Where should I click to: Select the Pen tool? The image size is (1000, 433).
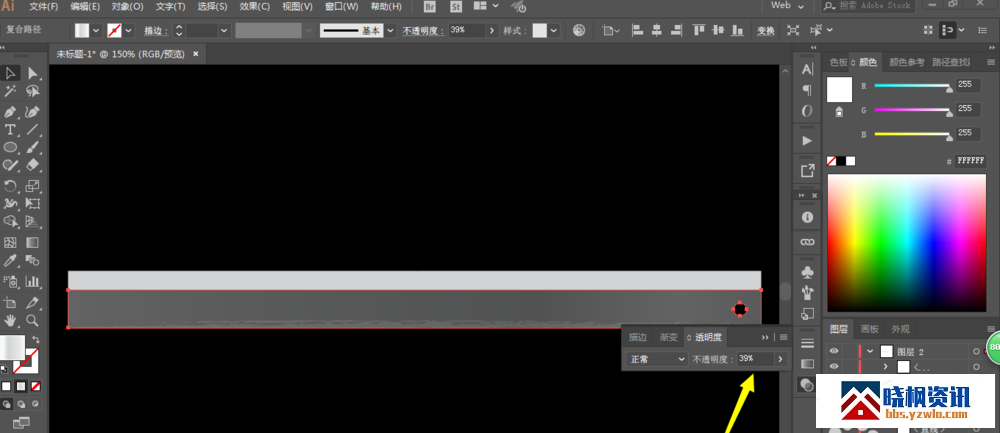11,111
